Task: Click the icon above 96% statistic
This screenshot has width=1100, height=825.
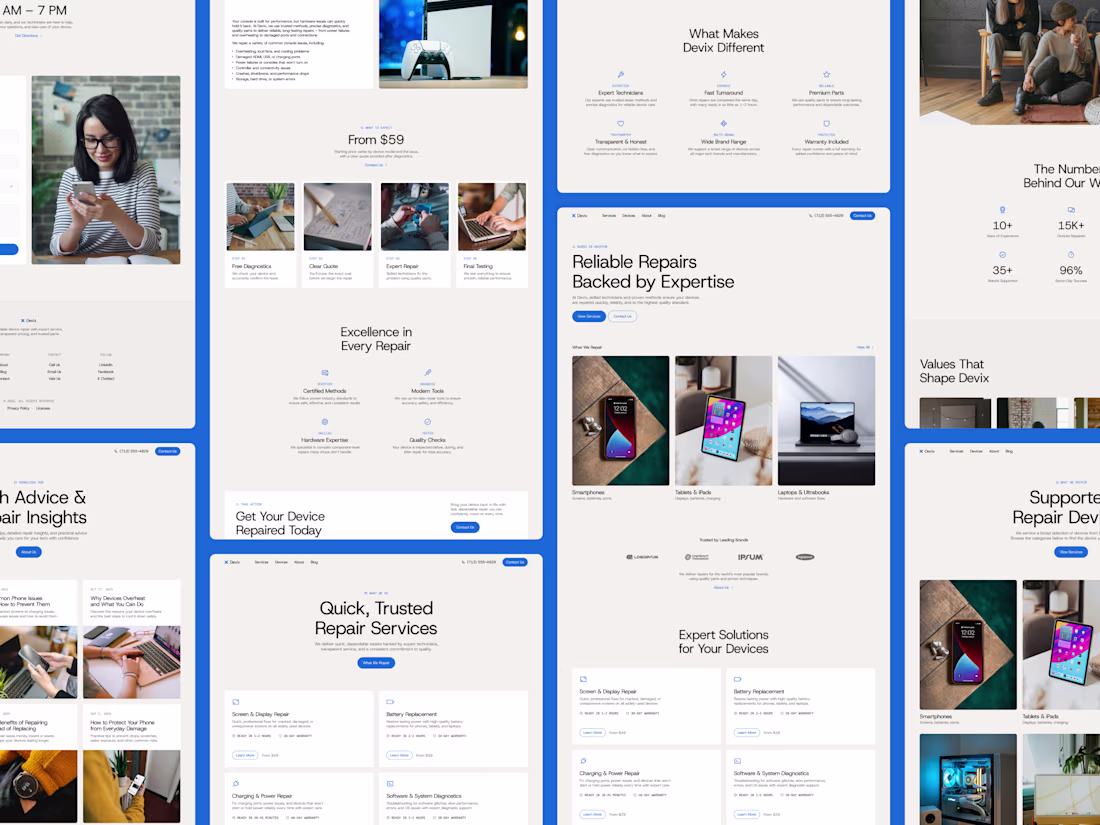Action: (x=1071, y=255)
